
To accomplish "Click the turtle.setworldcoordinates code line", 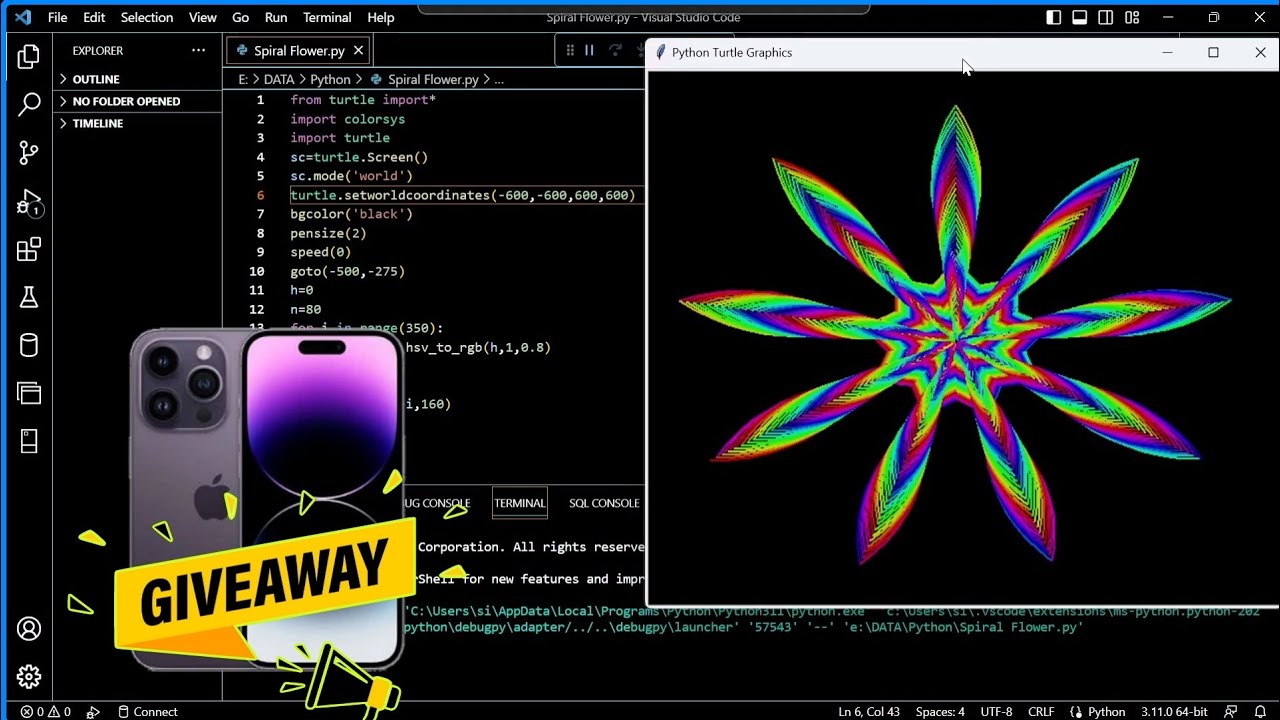I will 463,195.
